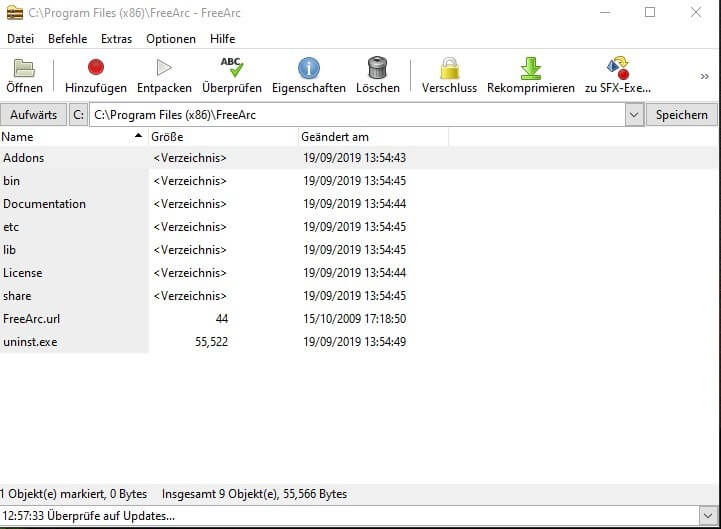721x529 pixels.
Task: Click the Verschluss padlock icon
Action: coord(449,68)
